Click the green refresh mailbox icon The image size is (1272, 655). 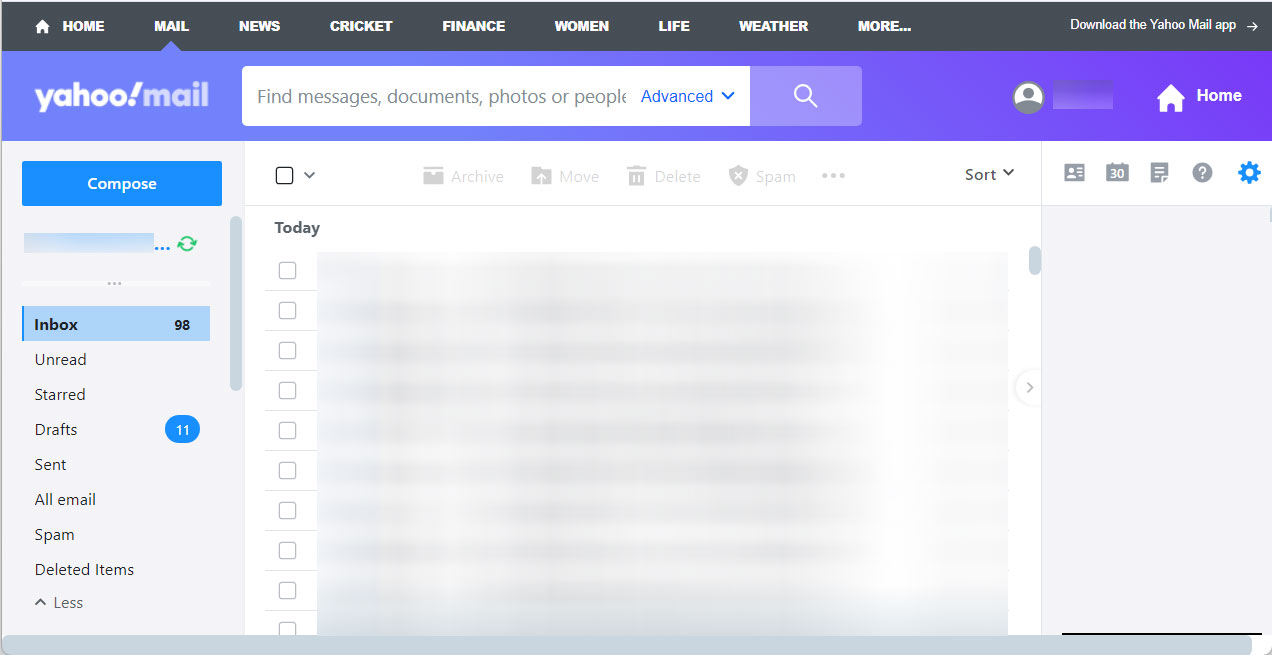click(186, 242)
